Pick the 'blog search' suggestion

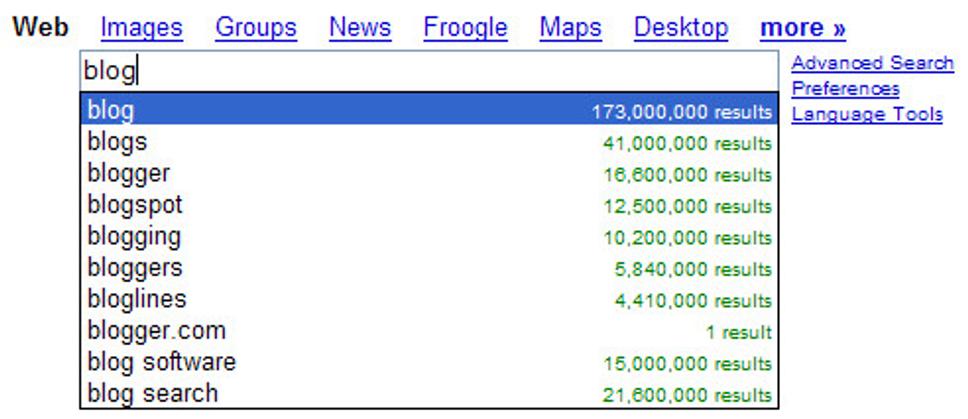pyautogui.click(x=429, y=393)
